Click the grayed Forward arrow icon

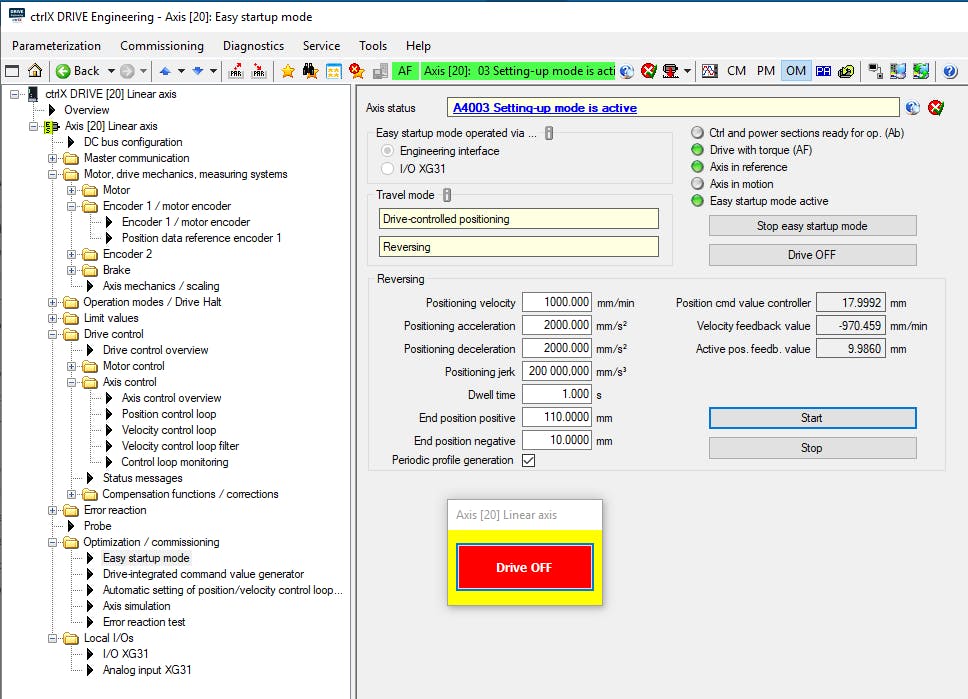127,71
